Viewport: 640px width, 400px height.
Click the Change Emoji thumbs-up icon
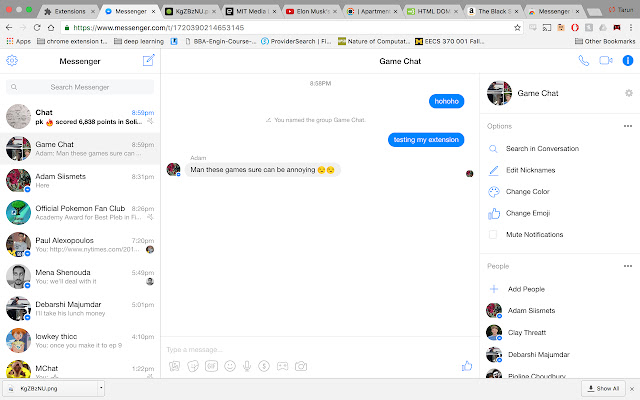pyautogui.click(x=493, y=213)
